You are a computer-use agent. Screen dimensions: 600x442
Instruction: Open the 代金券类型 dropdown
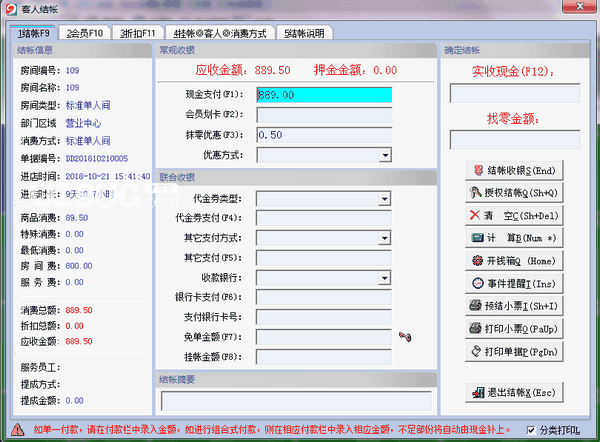coord(385,199)
